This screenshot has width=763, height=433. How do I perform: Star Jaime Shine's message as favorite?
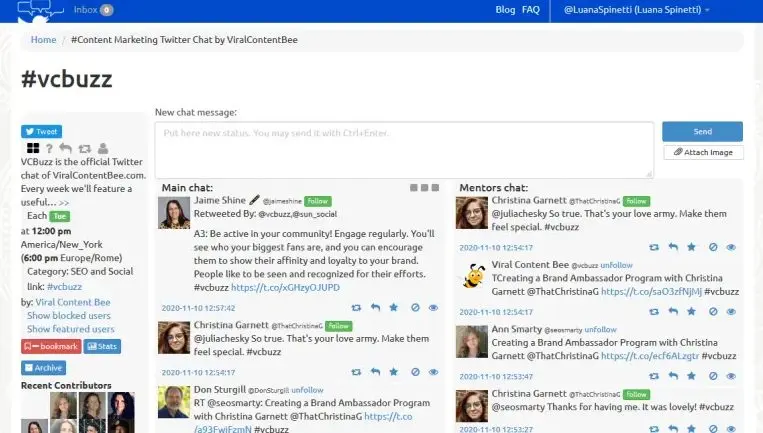tap(393, 308)
